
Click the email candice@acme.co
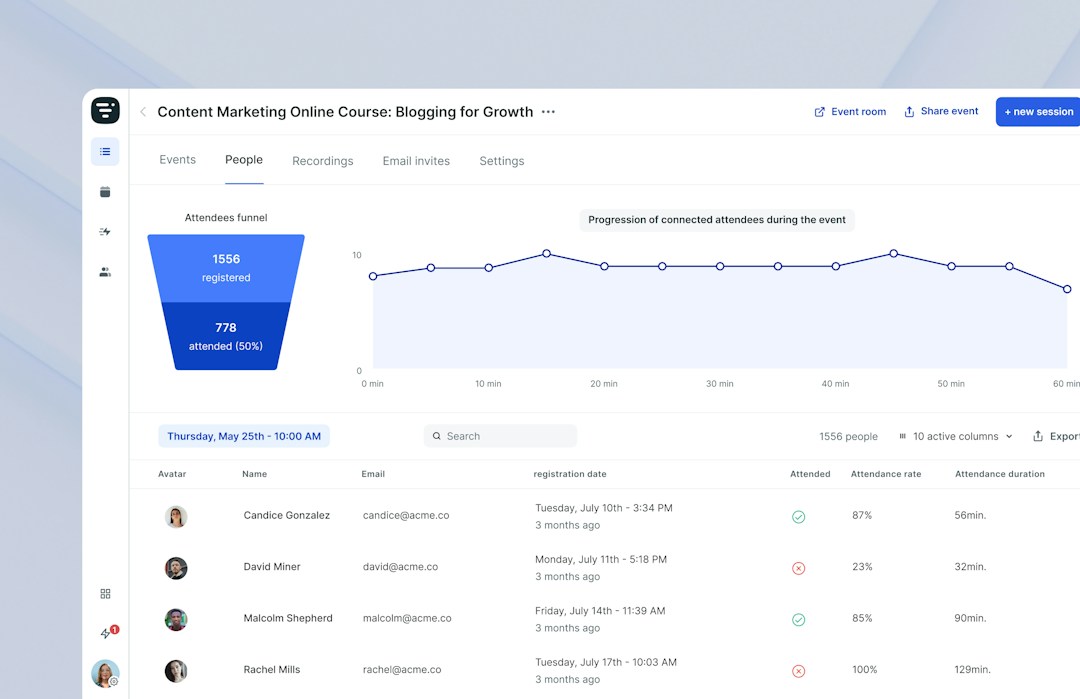pos(406,515)
